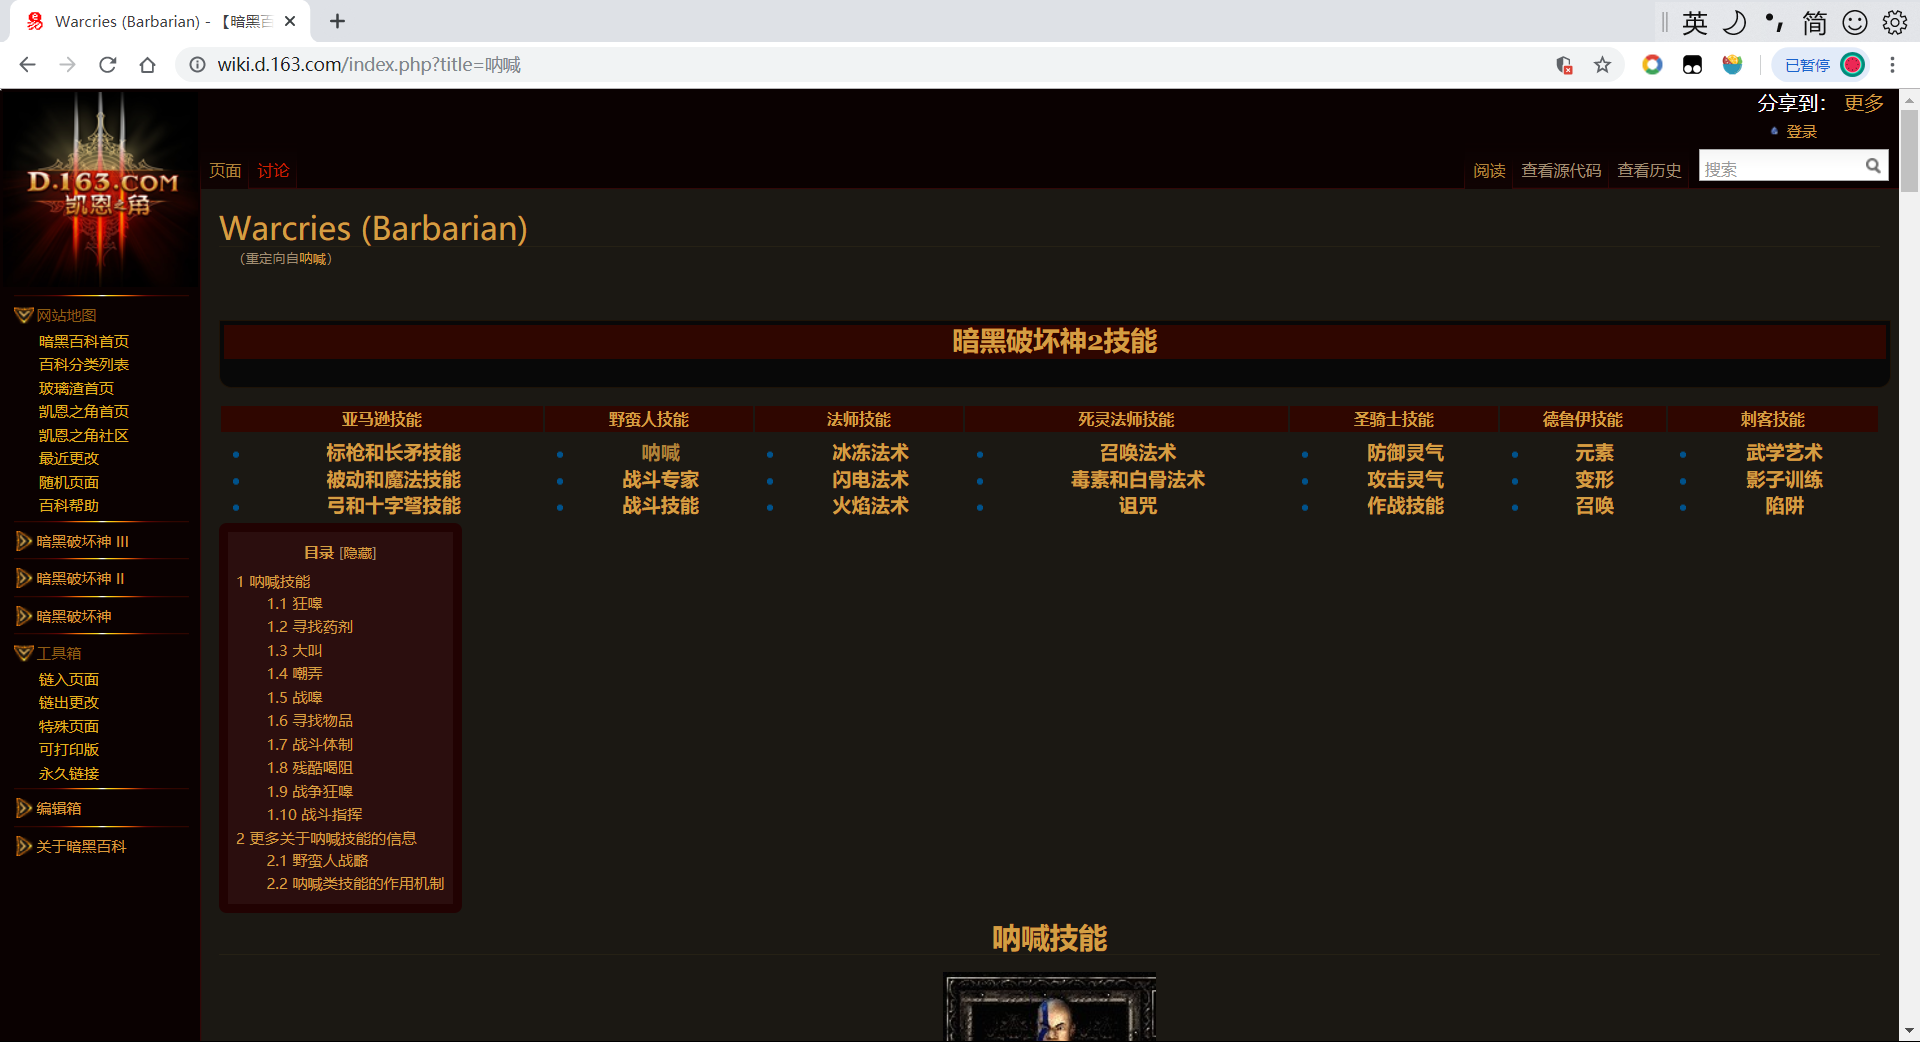Jump to contents entry 2.1 野蛮人战略
This screenshot has height=1042, width=1920.
click(317, 861)
